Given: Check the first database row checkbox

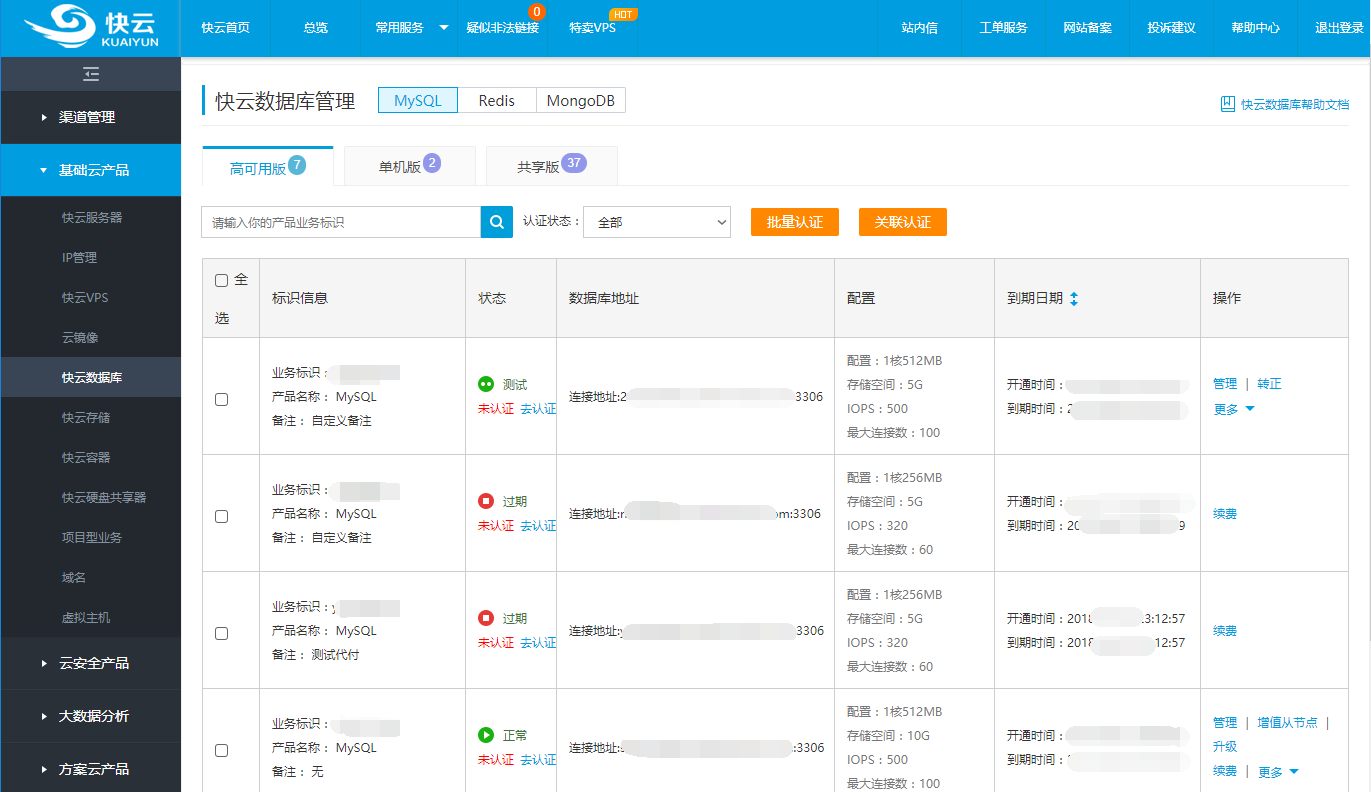Looking at the screenshot, I should coord(221,399).
